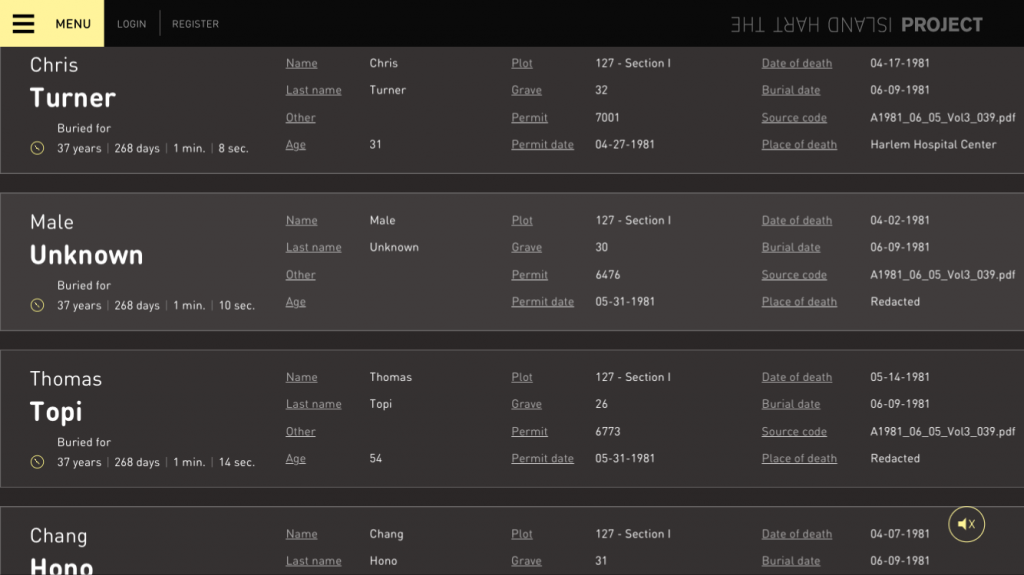Open the hamburger MENU button
The height and width of the screenshot is (575, 1024).
(x=52, y=24)
